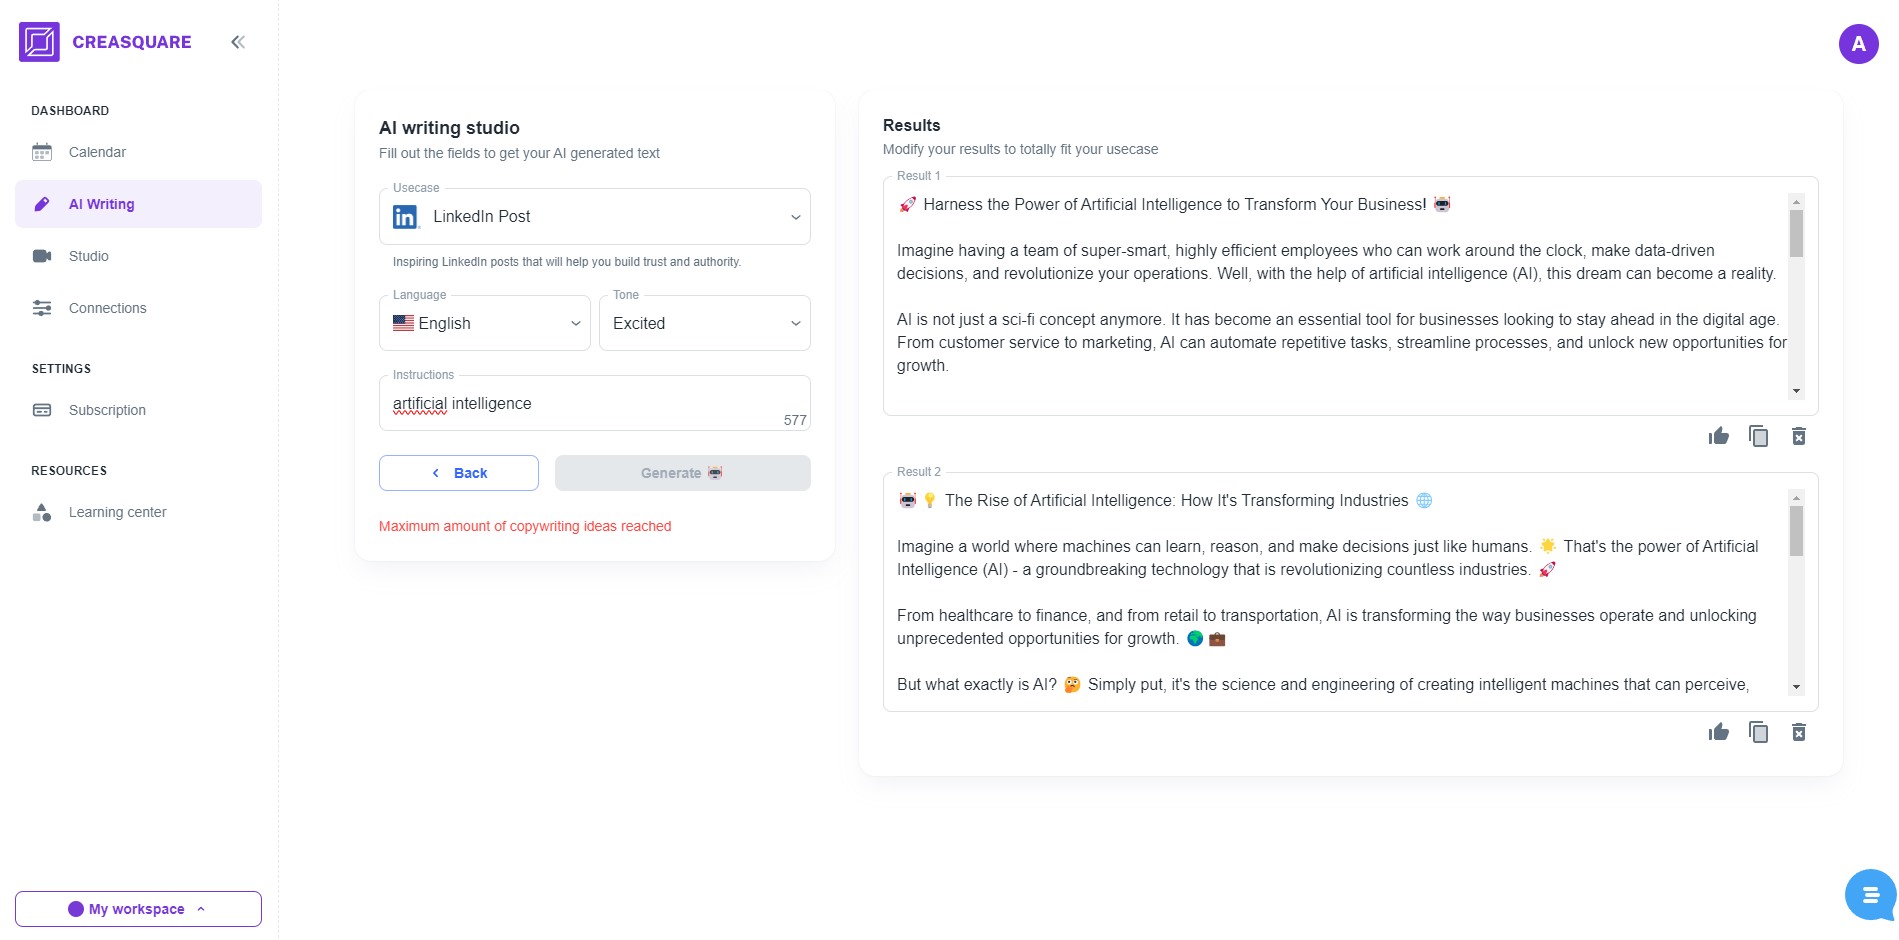Open the Usecase LinkedIn Post dropdown
Image resolution: width=1899 pixels, height=940 pixels.
click(594, 216)
